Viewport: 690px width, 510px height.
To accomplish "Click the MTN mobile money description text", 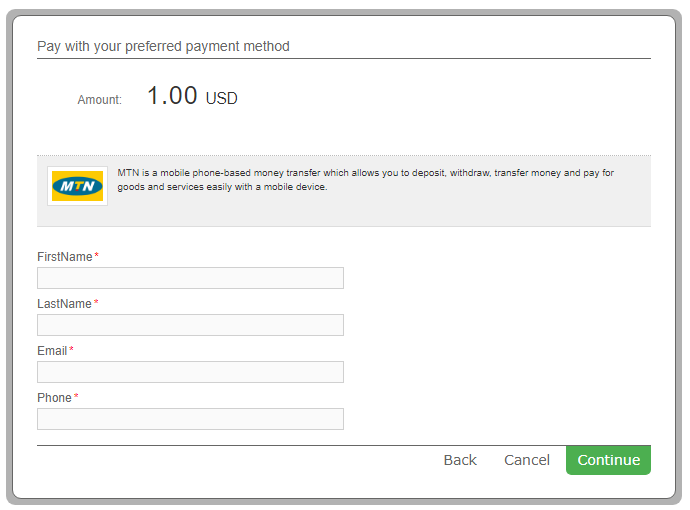I will pos(365,180).
